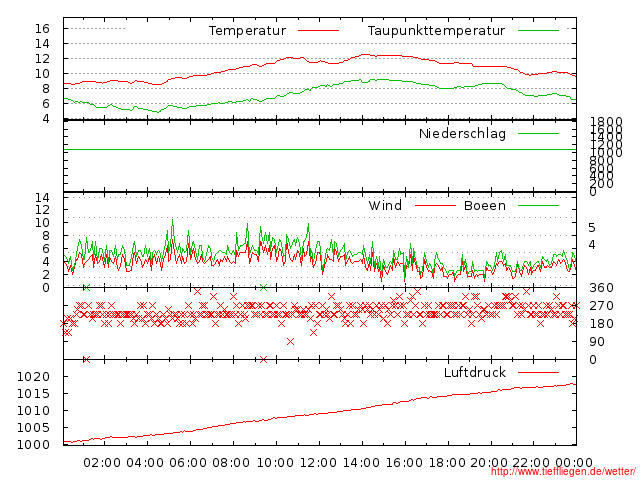640x480 pixels.
Task: Click the 18:00 time axis label
Action: tap(447, 462)
